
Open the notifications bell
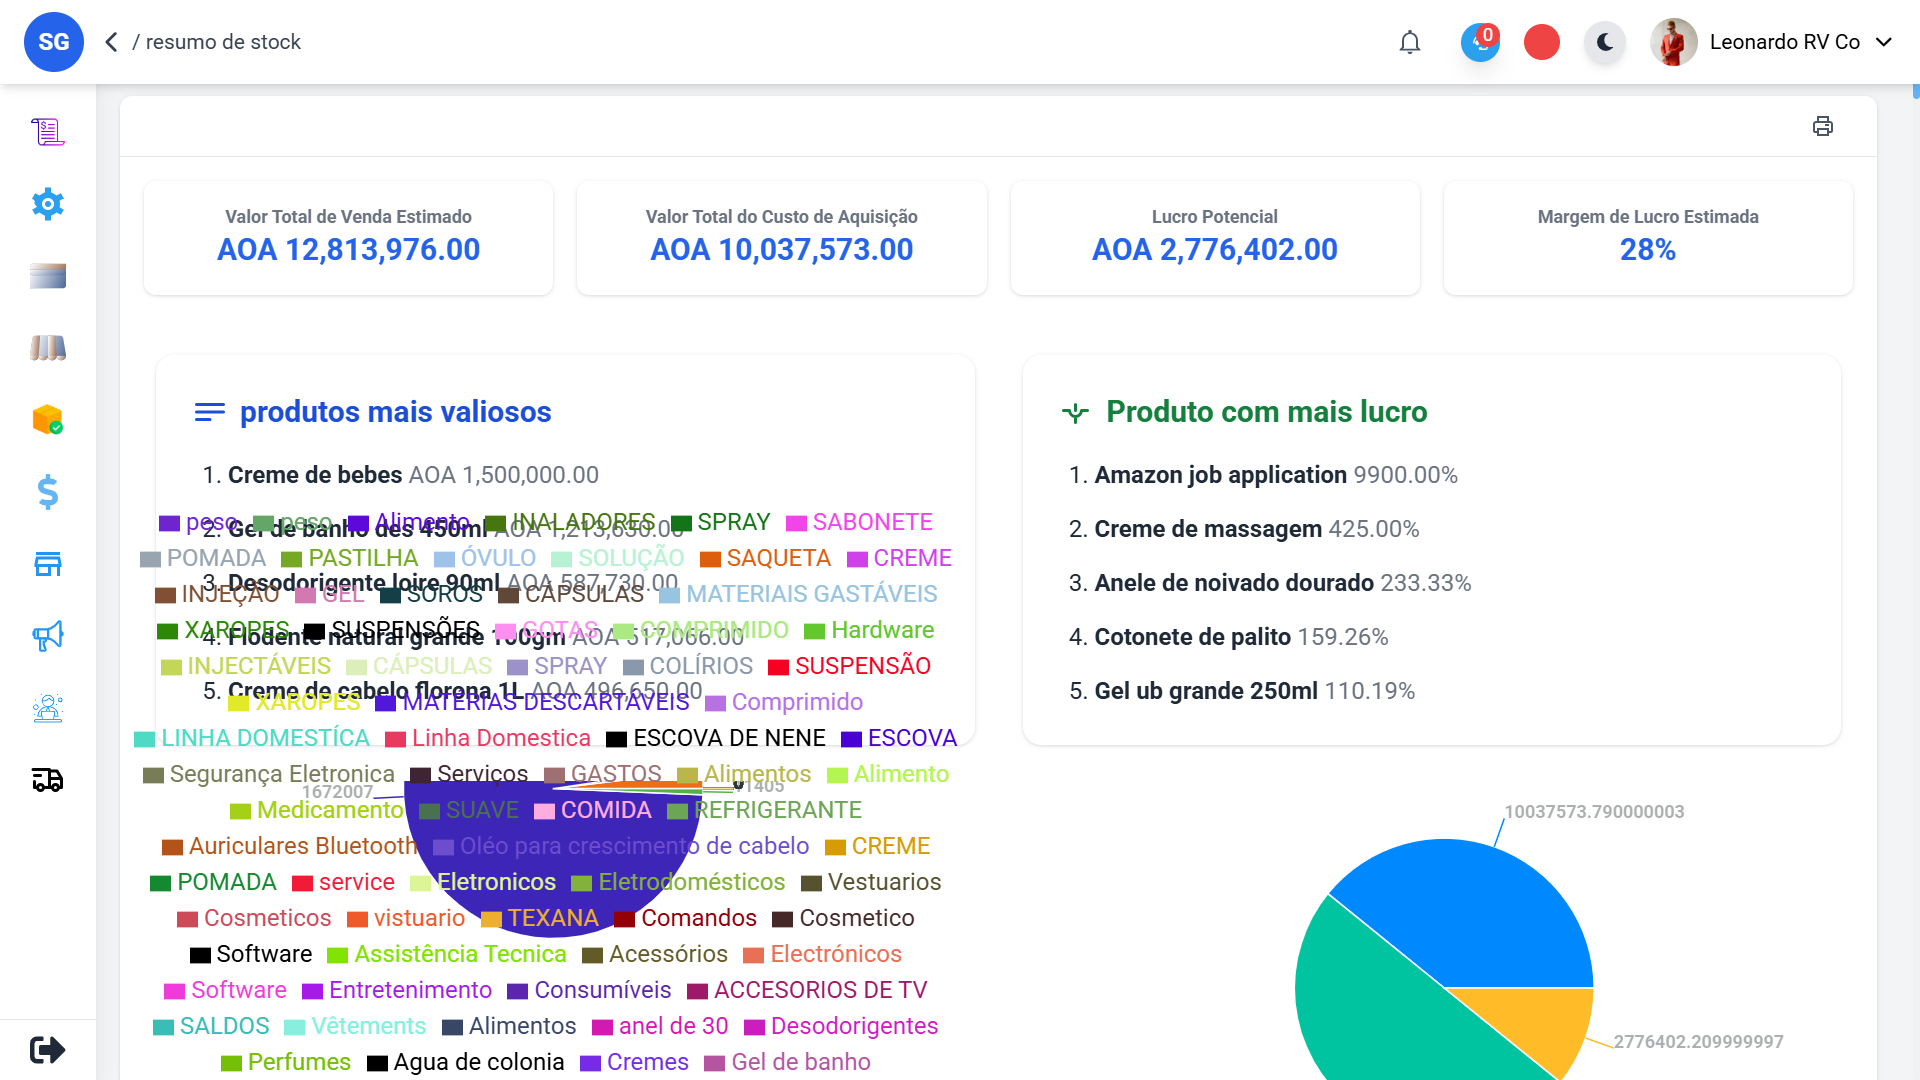[1410, 42]
